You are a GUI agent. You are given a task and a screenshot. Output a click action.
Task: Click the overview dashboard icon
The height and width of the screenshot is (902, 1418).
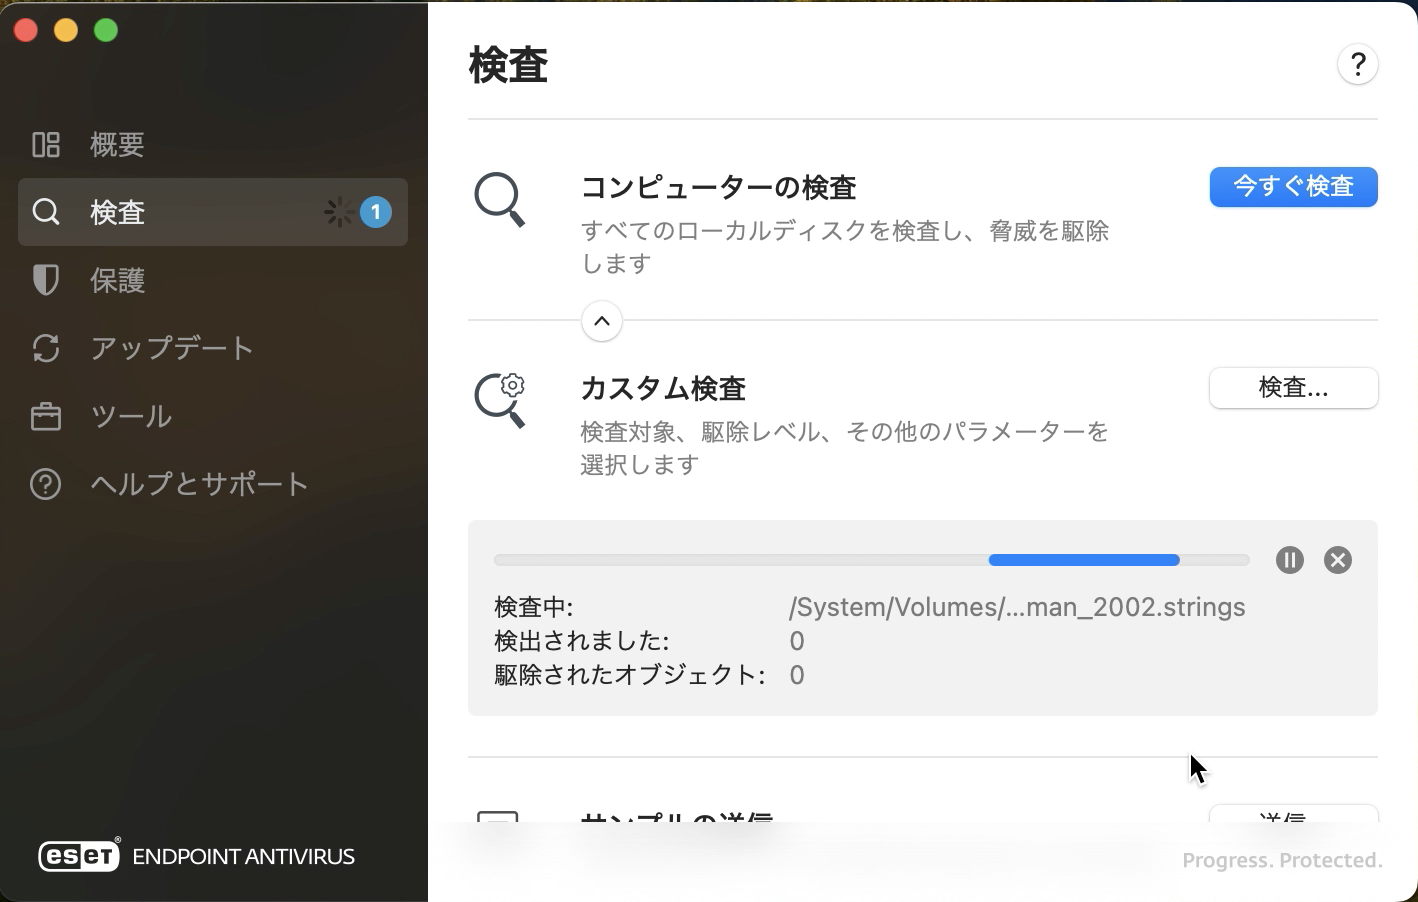point(46,144)
